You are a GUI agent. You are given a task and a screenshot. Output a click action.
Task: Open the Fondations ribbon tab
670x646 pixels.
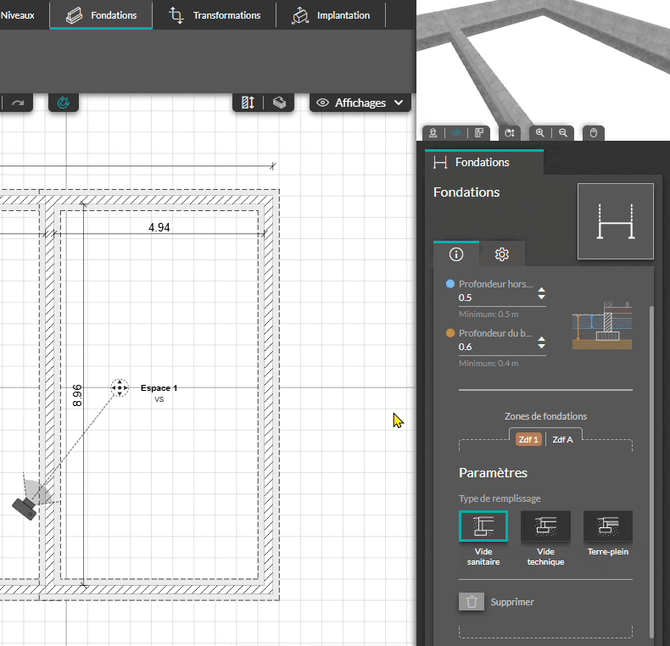pos(101,15)
